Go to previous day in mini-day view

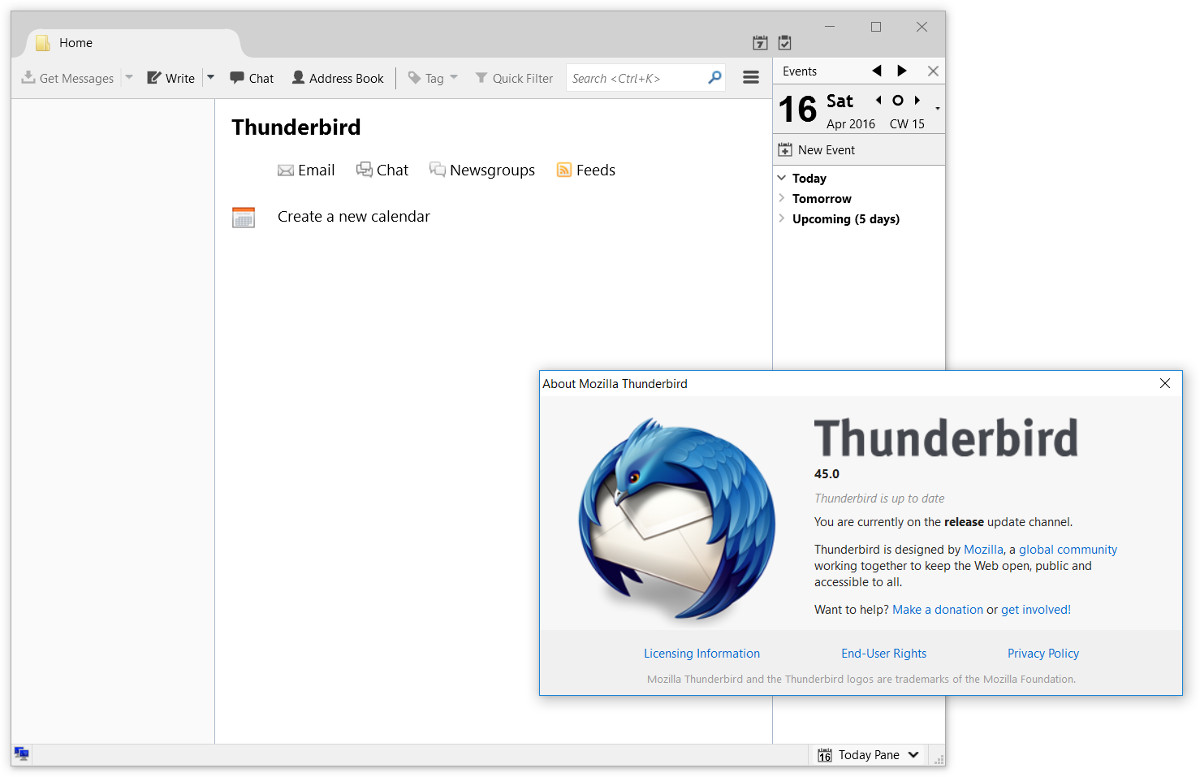click(x=878, y=100)
